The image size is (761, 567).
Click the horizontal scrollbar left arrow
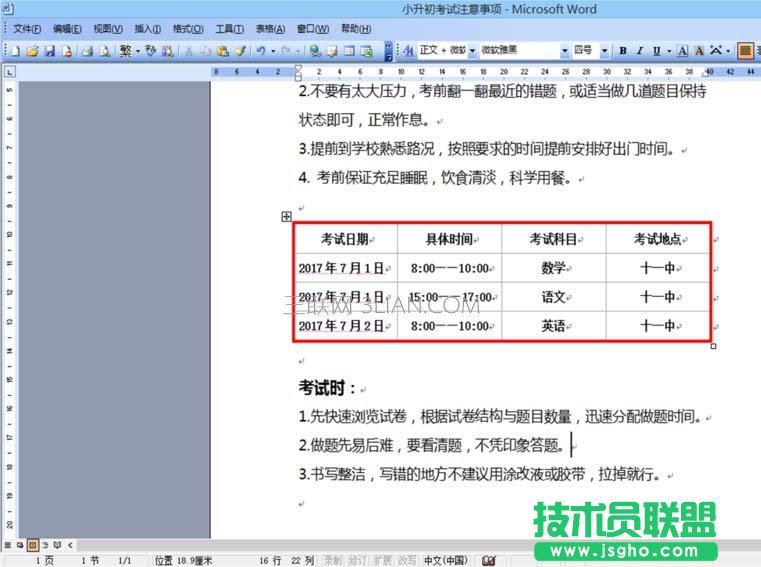pyautogui.click(x=70, y=545)
